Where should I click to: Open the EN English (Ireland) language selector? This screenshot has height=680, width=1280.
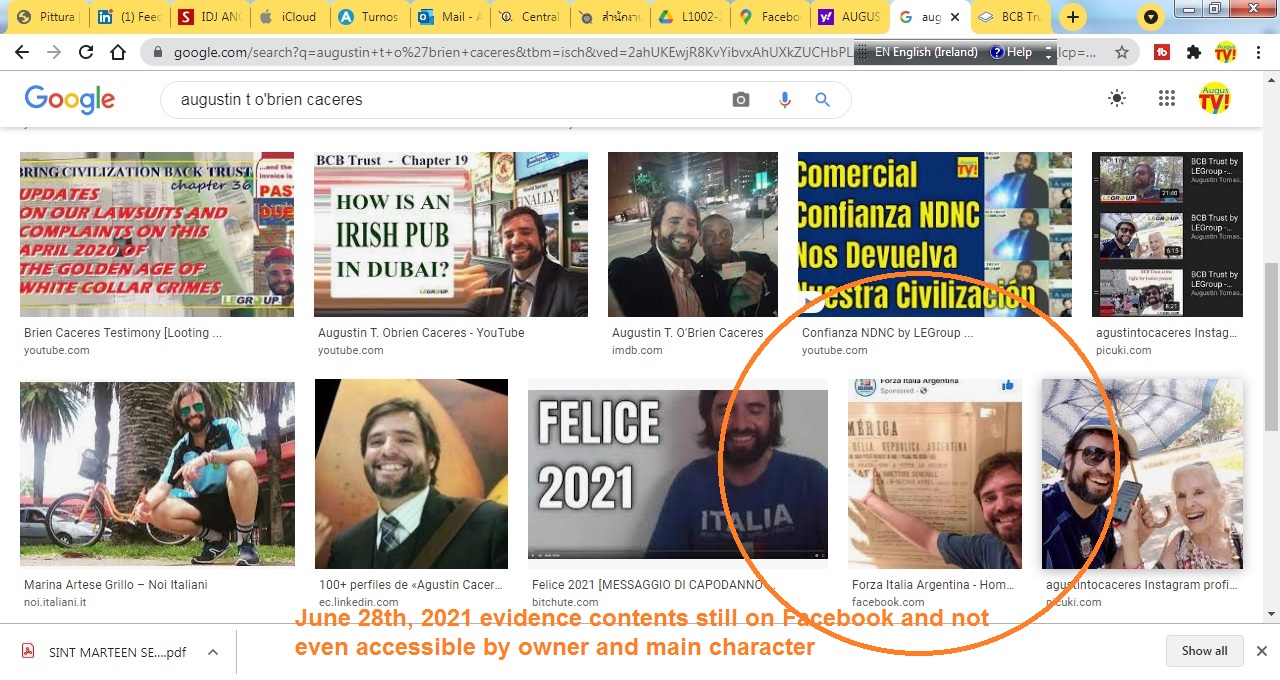coord(925,52)
